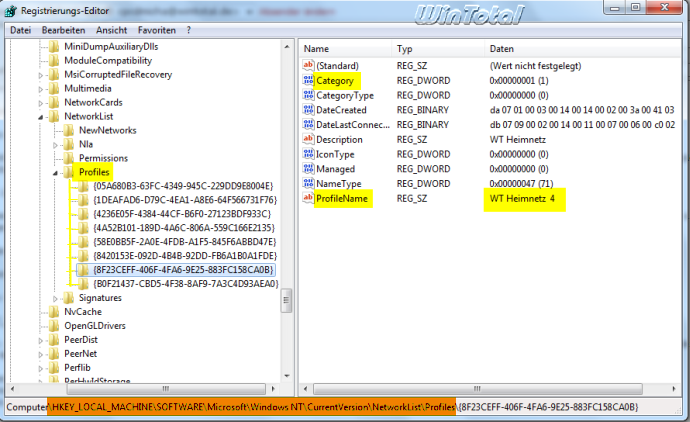Click the folder icon of MiniDumpAuxiliaryDlls
Viewport: 690px width, 422px height.
(54, 47)
